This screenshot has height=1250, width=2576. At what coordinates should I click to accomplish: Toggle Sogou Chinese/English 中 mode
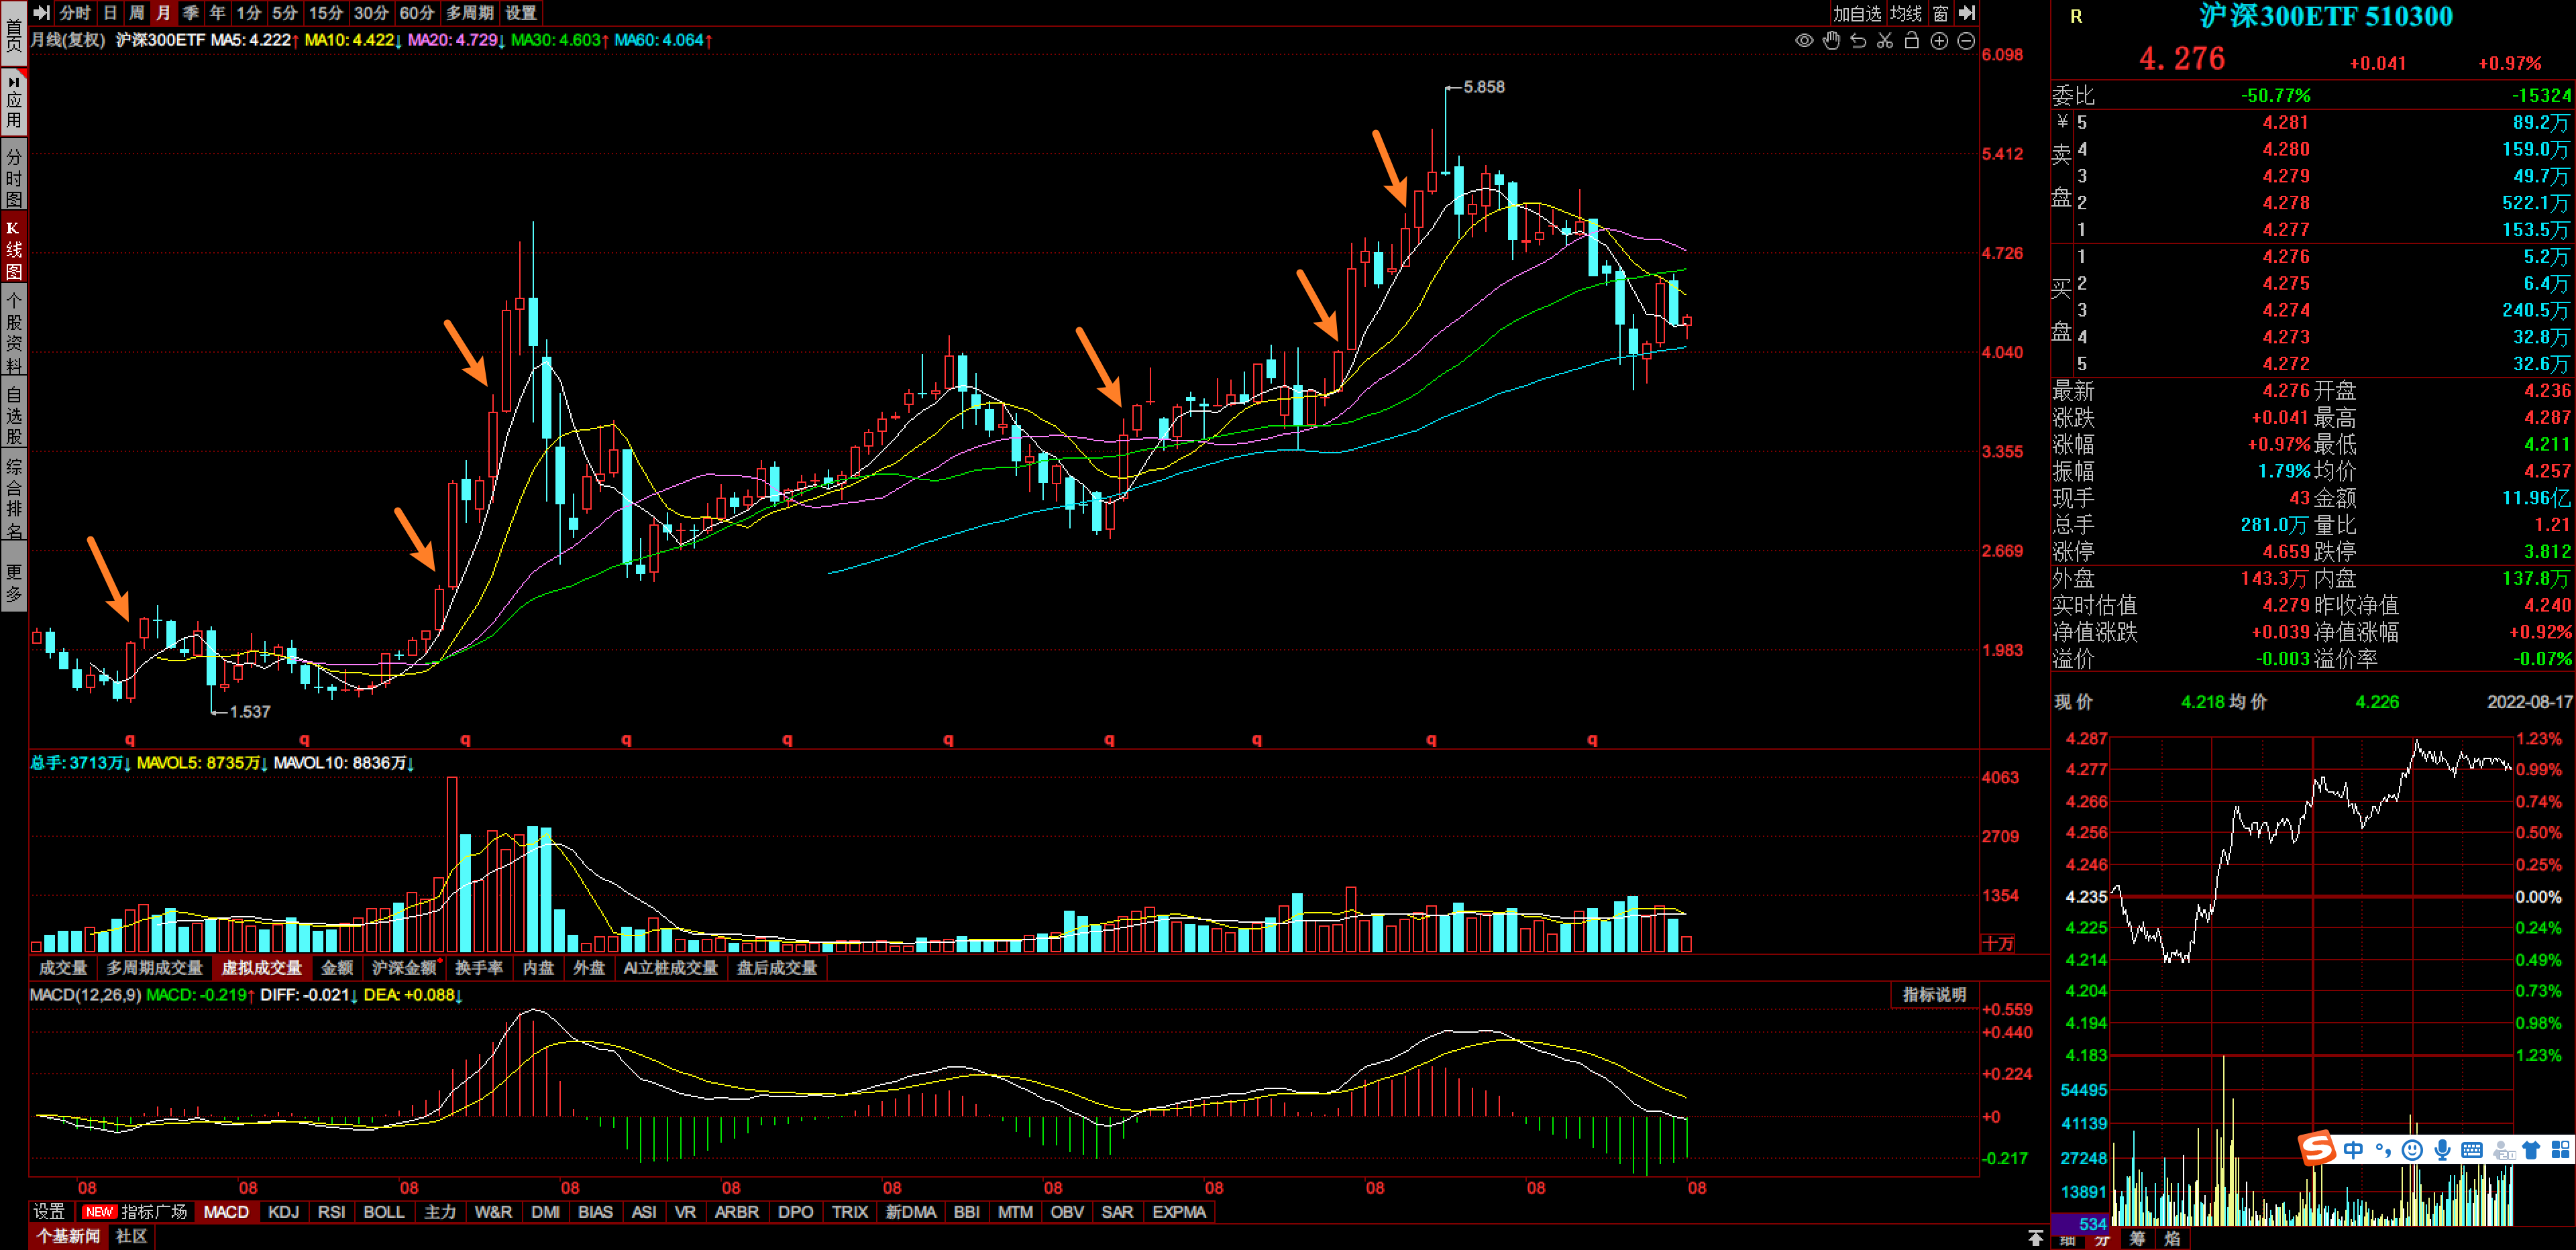2353,1150
